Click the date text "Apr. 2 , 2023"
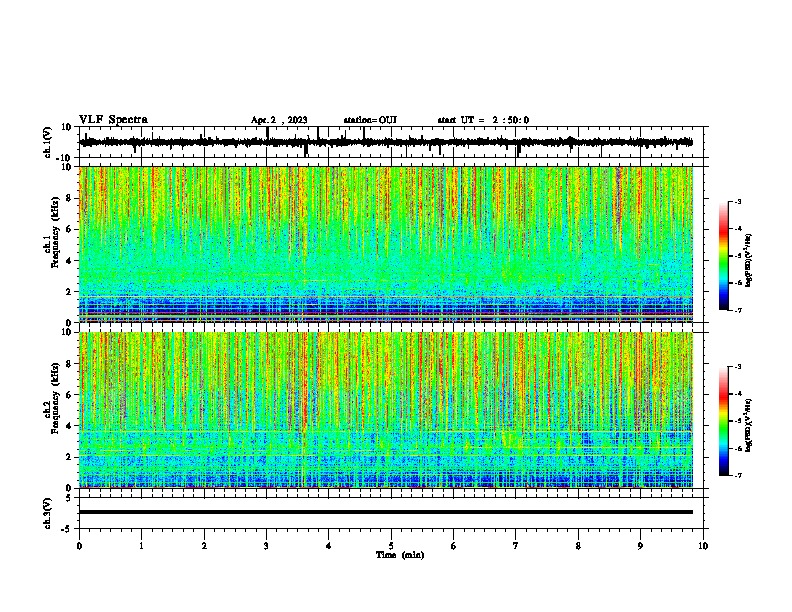The width and height of the screenshot is (792, 612). 279,120
